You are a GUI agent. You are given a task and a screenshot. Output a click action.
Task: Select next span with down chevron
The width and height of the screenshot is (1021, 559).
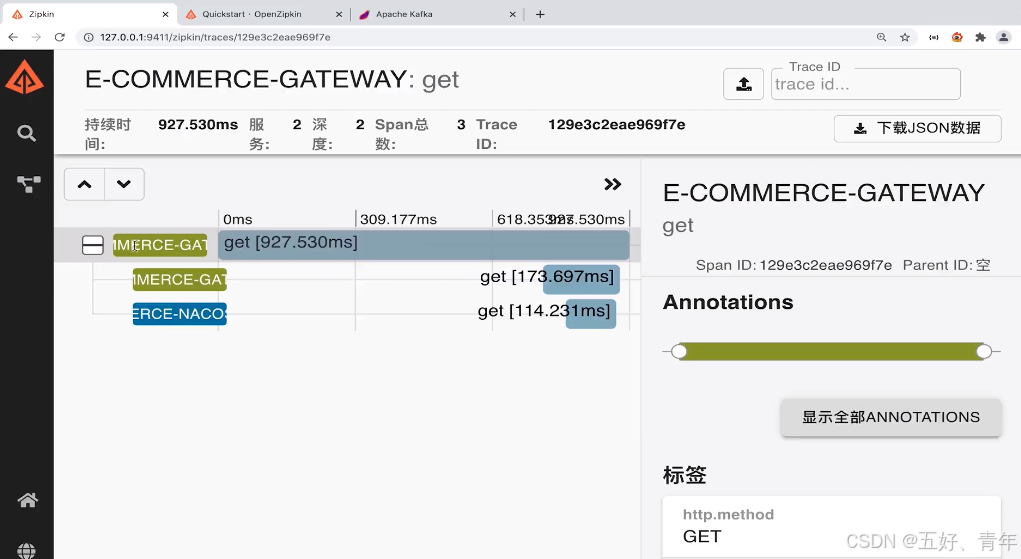[x=124, y=184]
